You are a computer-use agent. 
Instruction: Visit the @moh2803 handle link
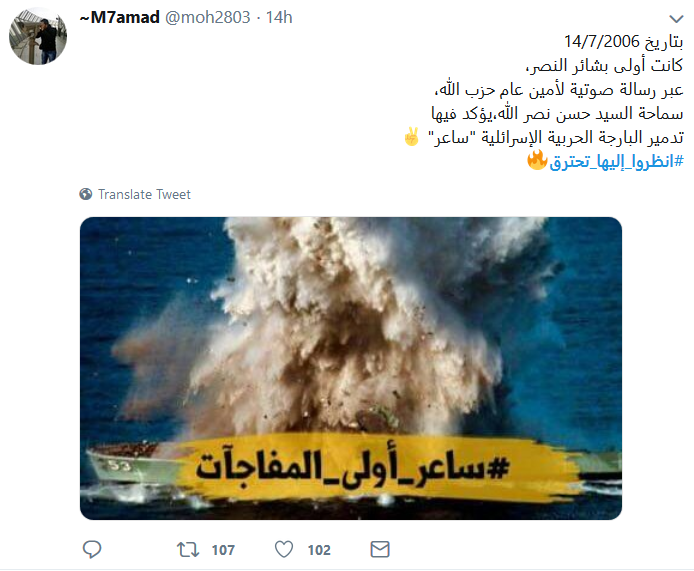208,17
